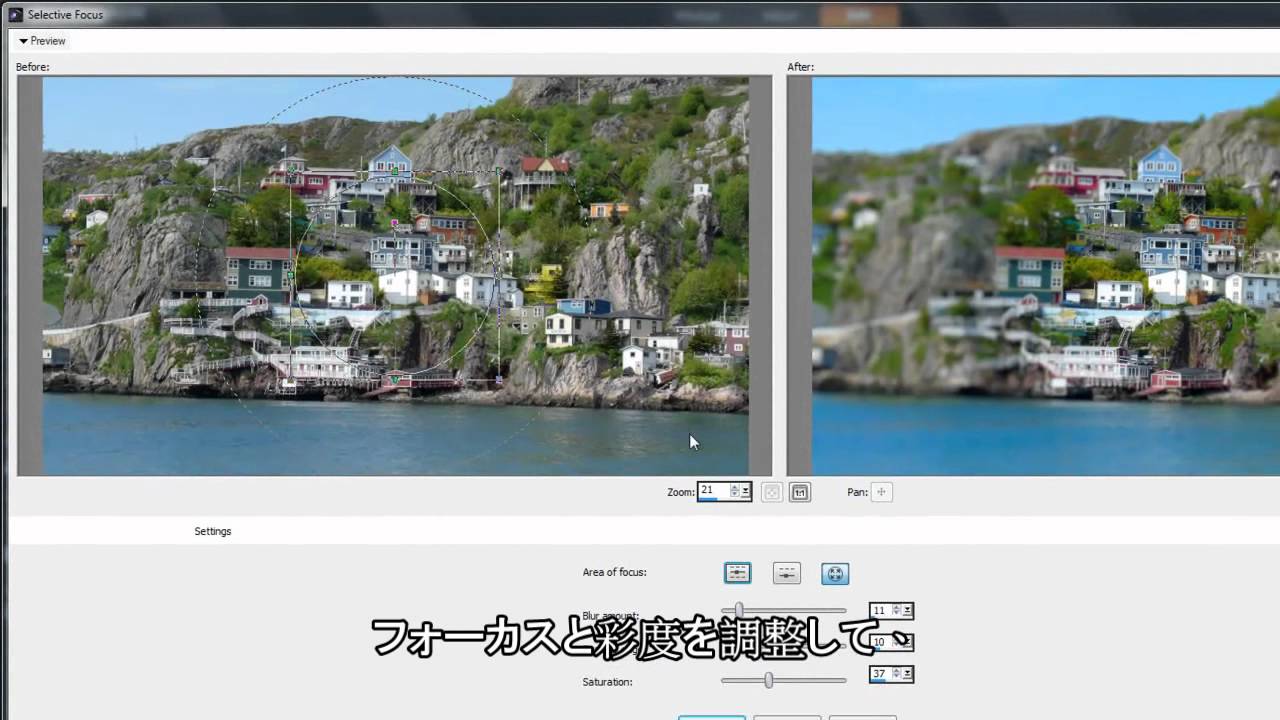Screen dimensions: 1280x720
Task: Select the planar area of focus mode
Action: [737, 573]
